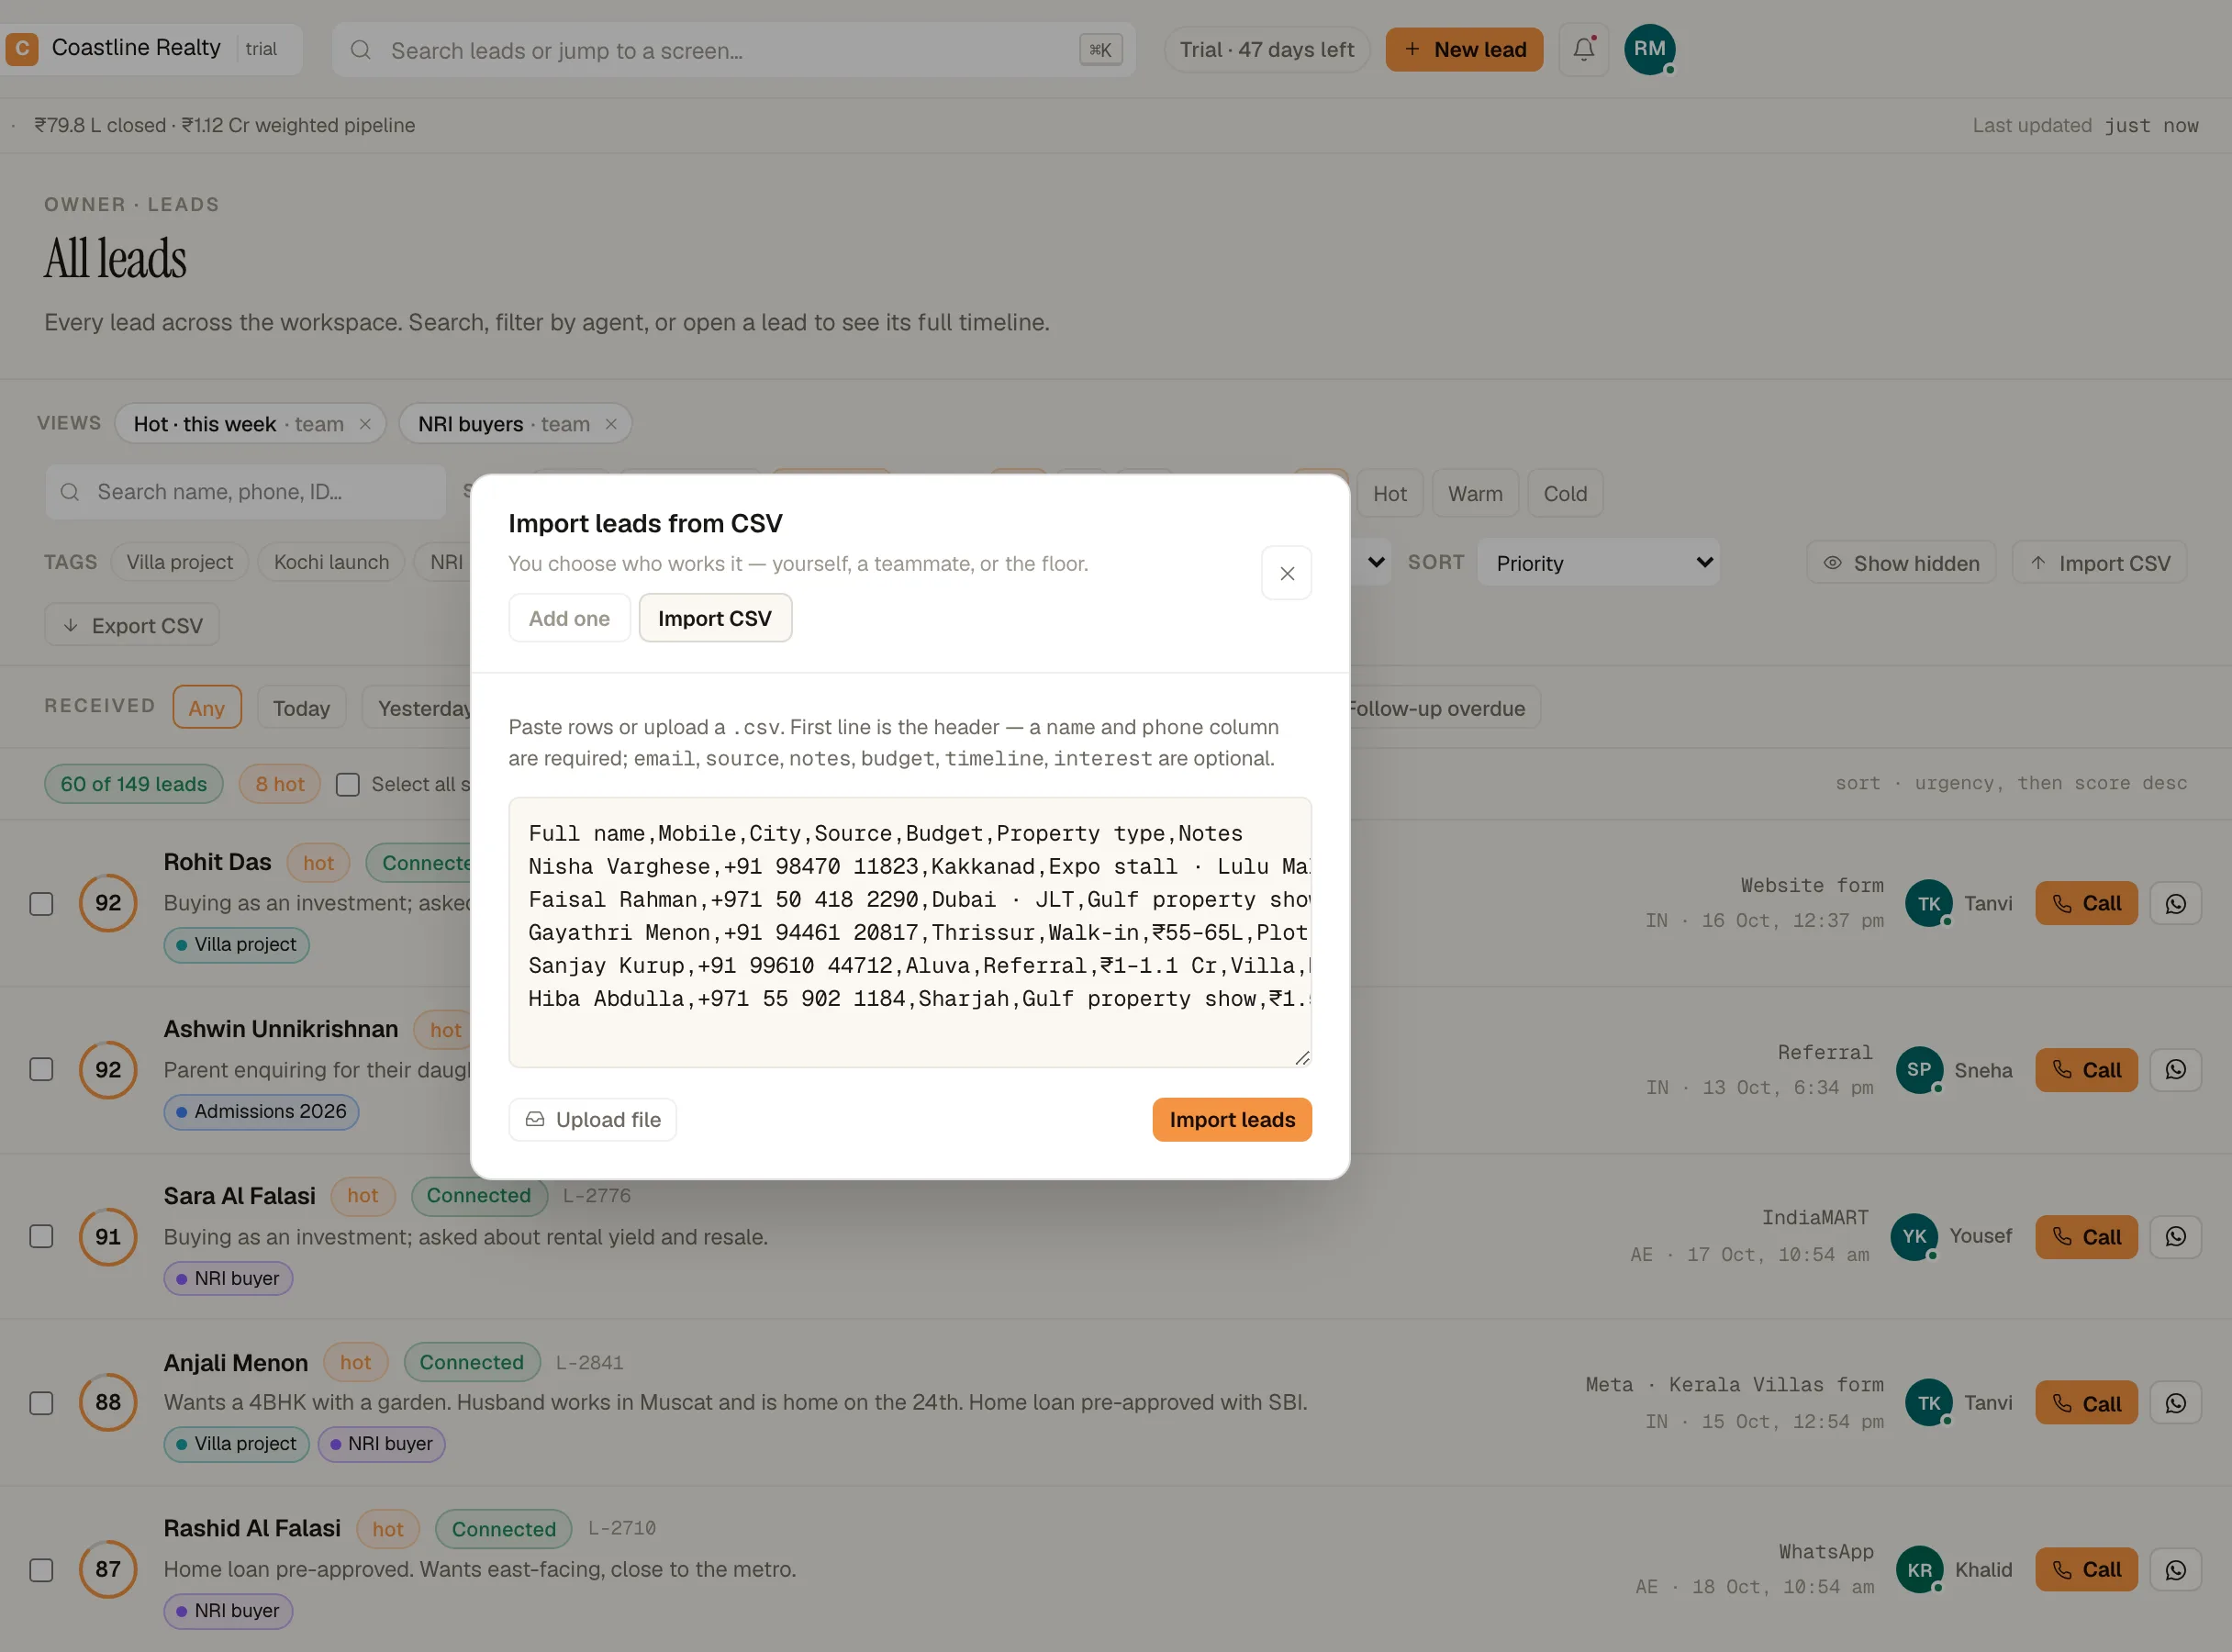Toggle the Select all checkbox

pos(347,785)
